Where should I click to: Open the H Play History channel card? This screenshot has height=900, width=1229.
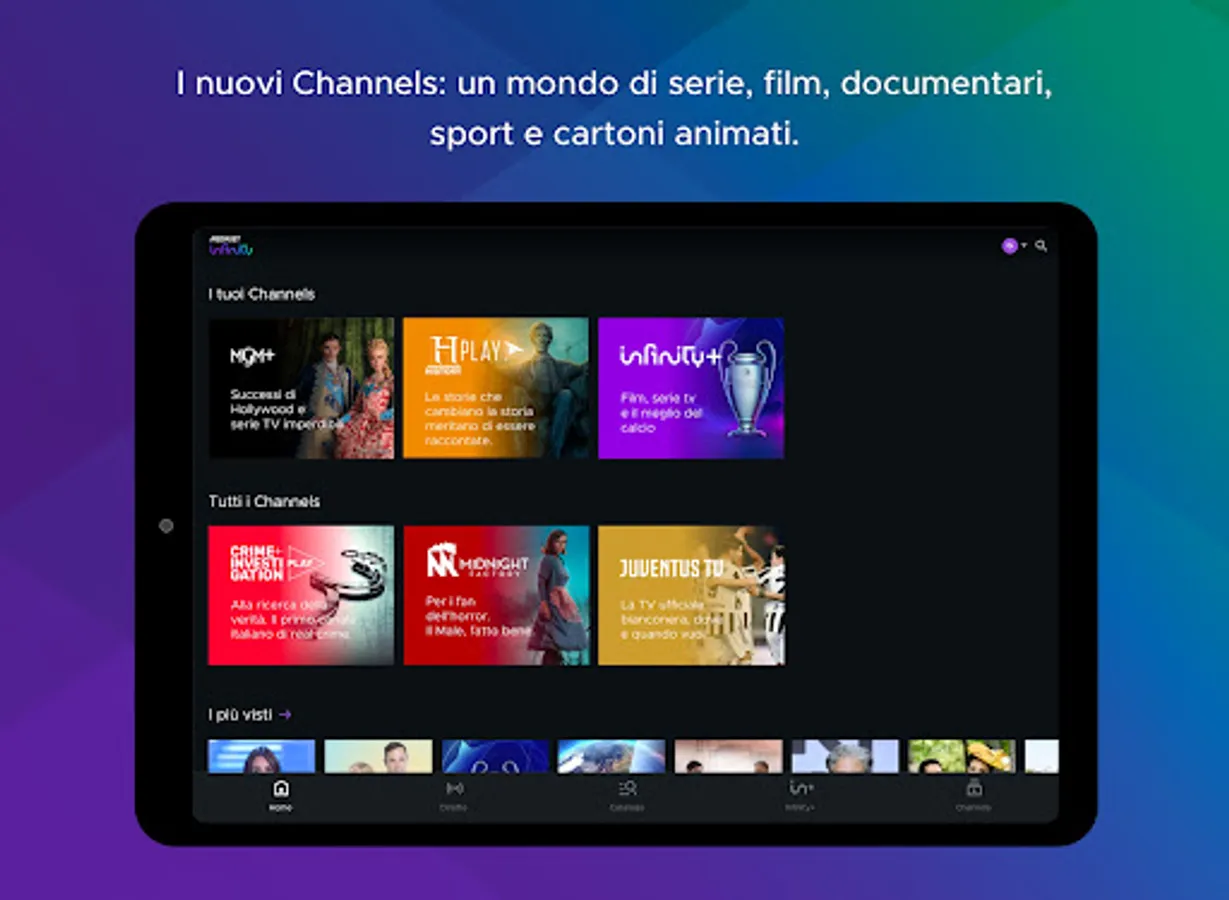click(496, 388)
